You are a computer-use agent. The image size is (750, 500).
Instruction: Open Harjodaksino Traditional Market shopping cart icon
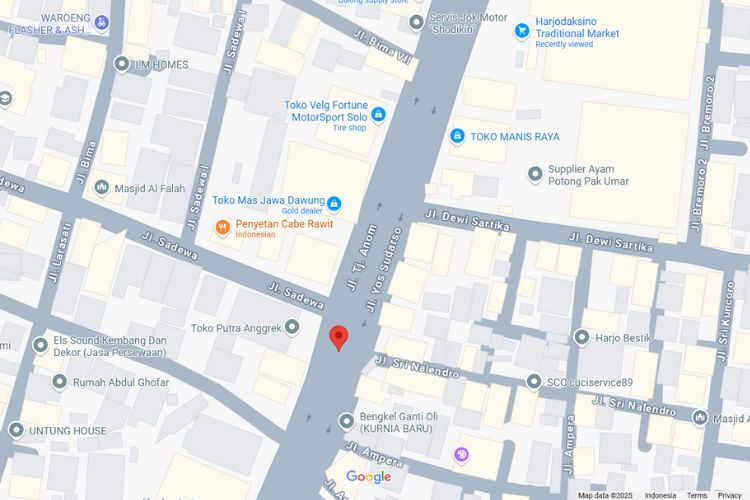pos(522,31)
